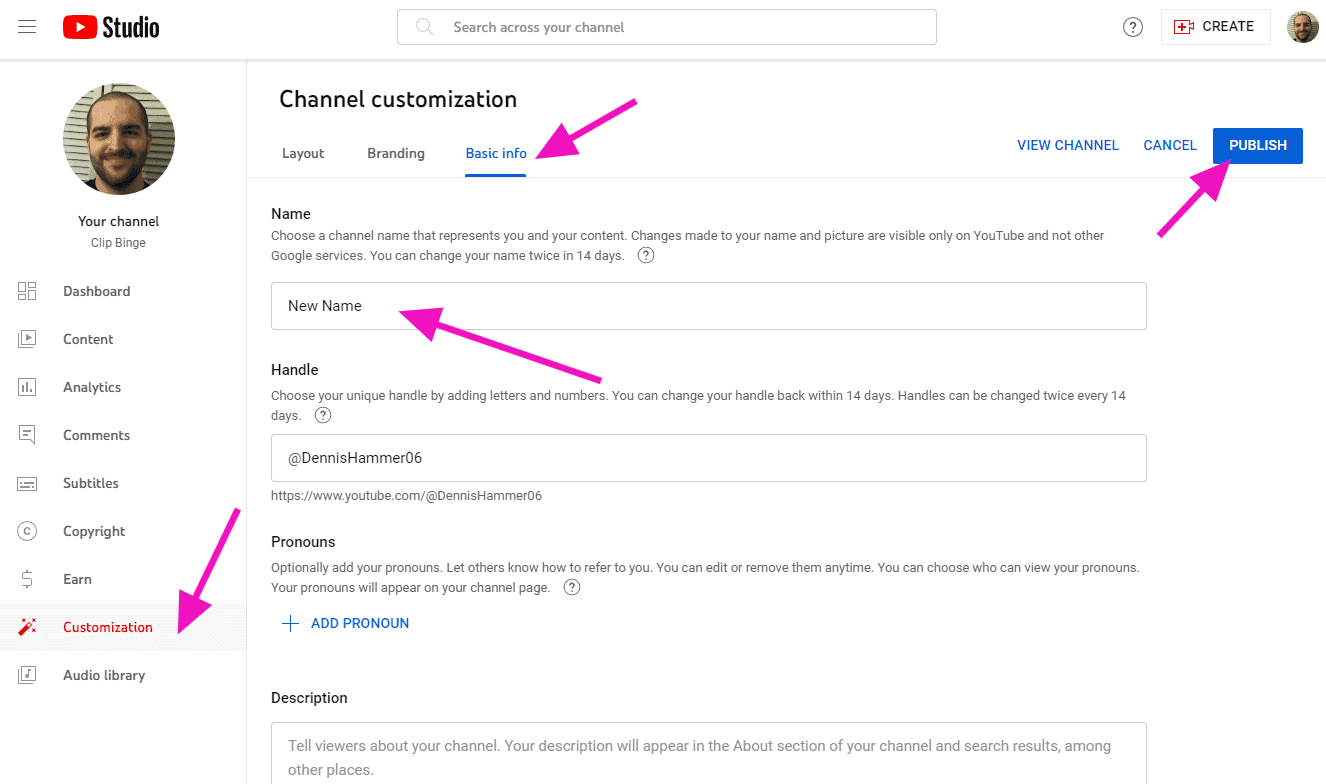
Task: Switch to the Branding tab
Action: coord(396,153)
